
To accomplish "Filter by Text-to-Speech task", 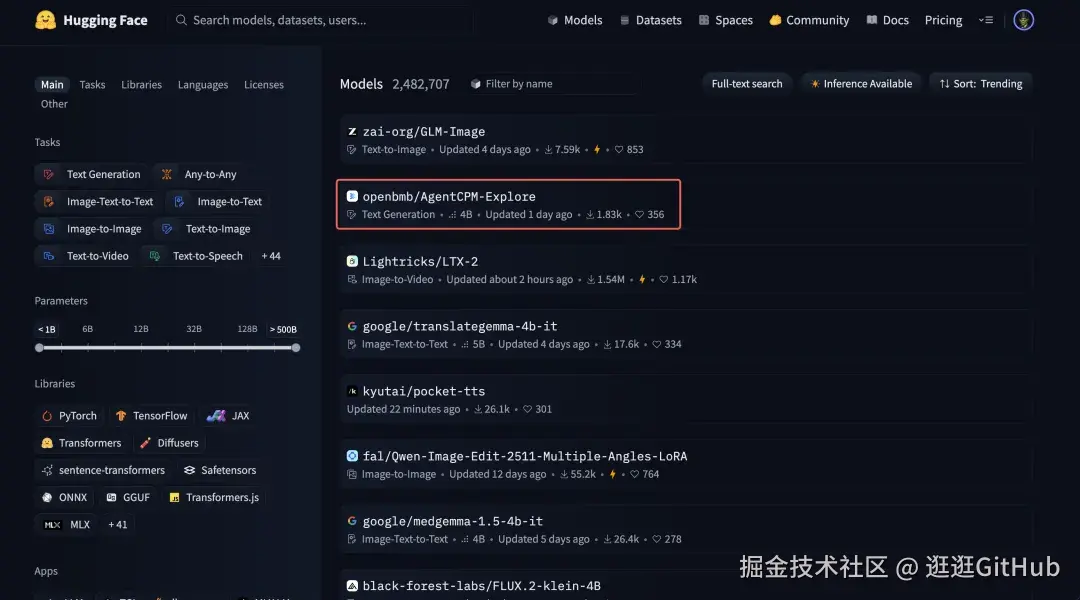I will point(196,256).
